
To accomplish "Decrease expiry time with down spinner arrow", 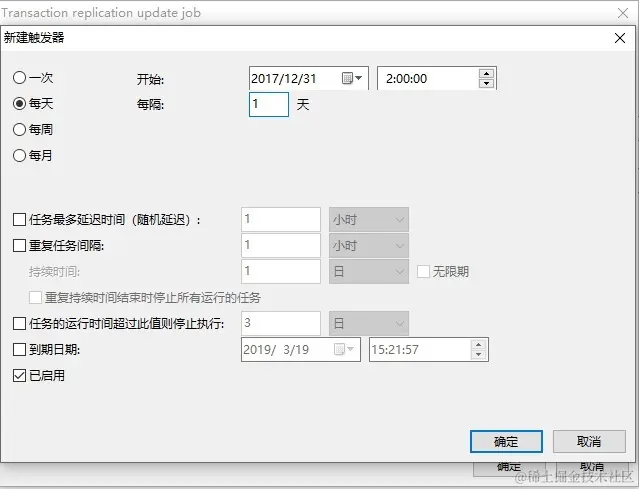I will pos(478,354).
